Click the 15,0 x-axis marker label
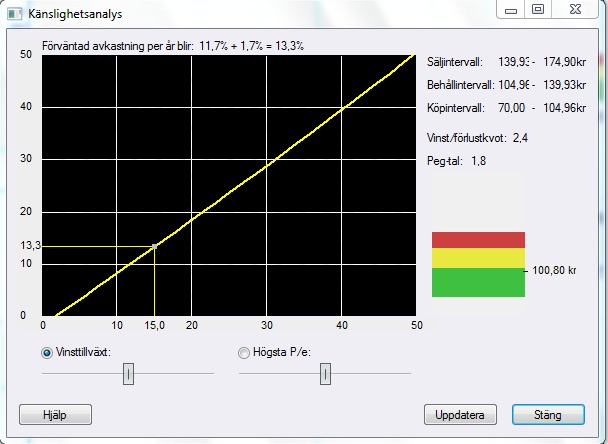The width and height of the screenshot is (608, 444). (155, 325)
